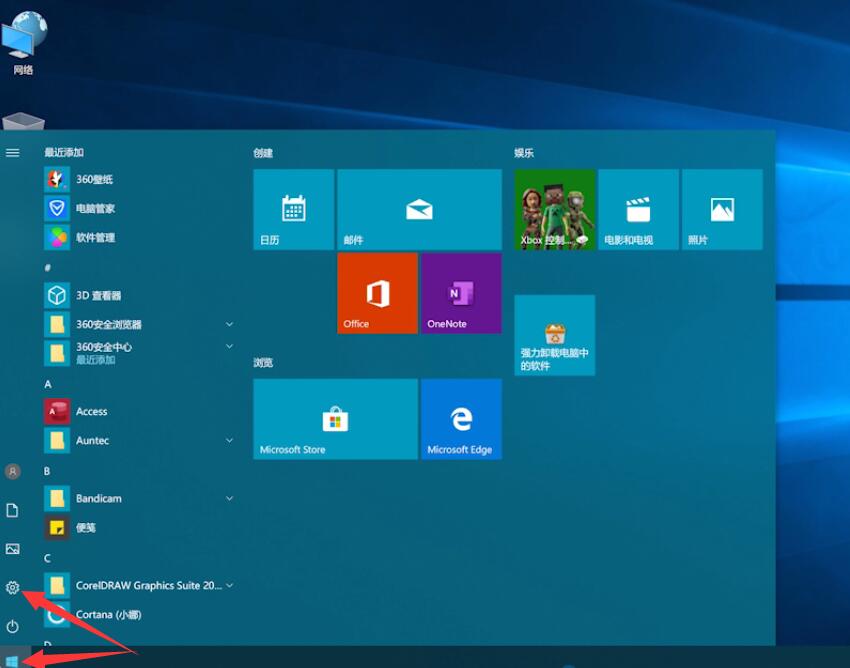Open the Xbox 控制台 tile
This screenshot has width=850, height=668.
[x=555, y=209]
